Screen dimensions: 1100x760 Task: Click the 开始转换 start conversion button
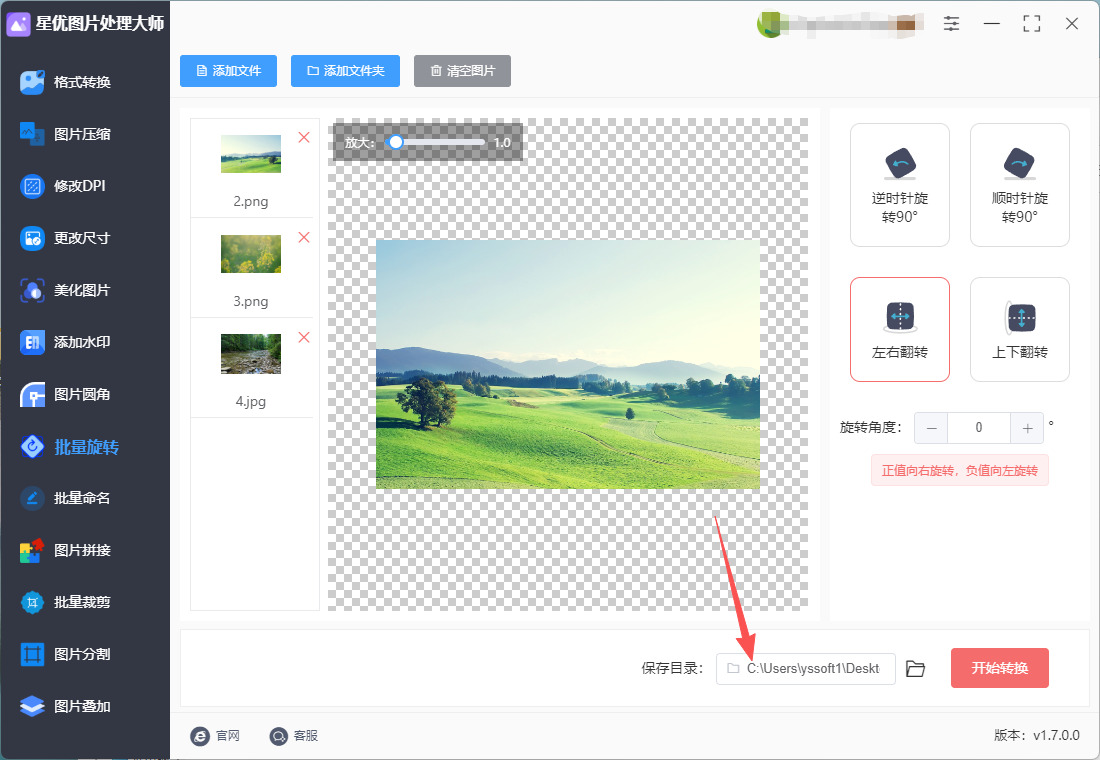pyautogui.click(x=1000, y=668)
